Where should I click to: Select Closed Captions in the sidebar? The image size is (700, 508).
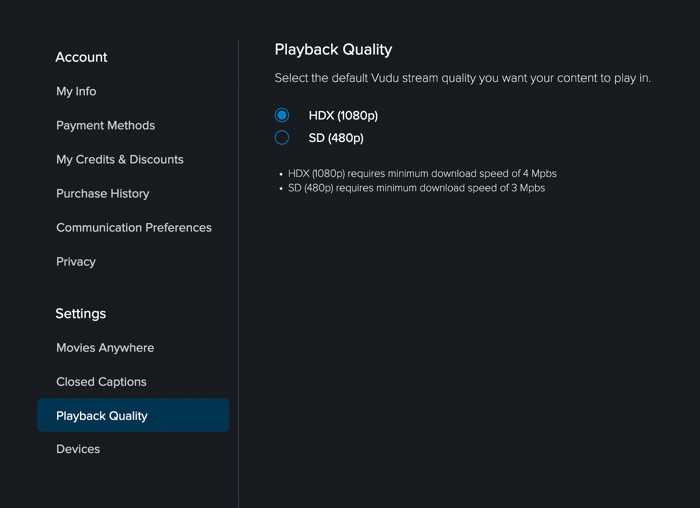coord(101,381)
